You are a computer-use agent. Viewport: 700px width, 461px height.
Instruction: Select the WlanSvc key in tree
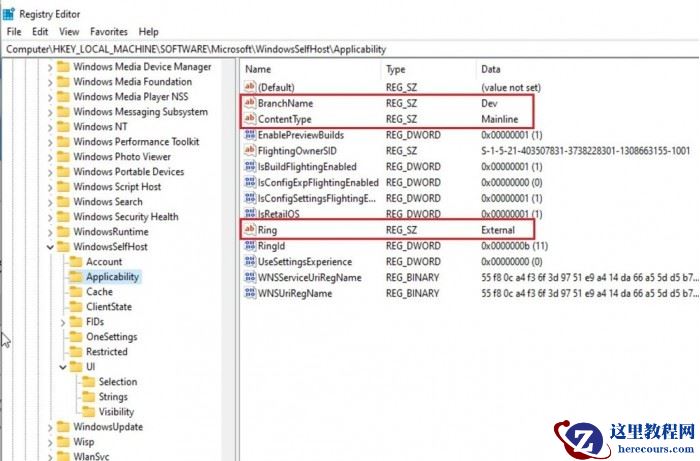click(92, 456)
